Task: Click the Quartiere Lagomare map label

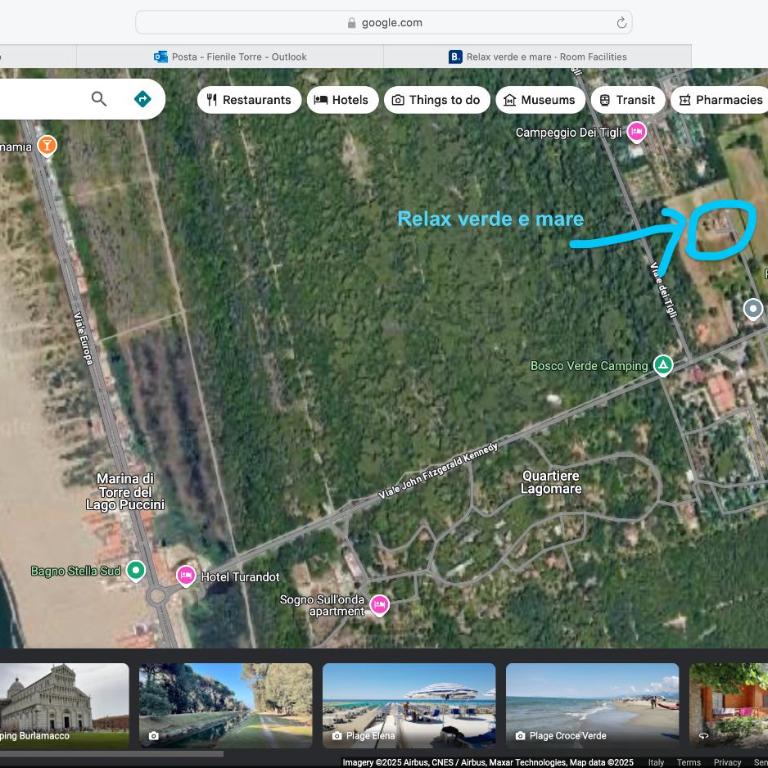Action: 551,482
